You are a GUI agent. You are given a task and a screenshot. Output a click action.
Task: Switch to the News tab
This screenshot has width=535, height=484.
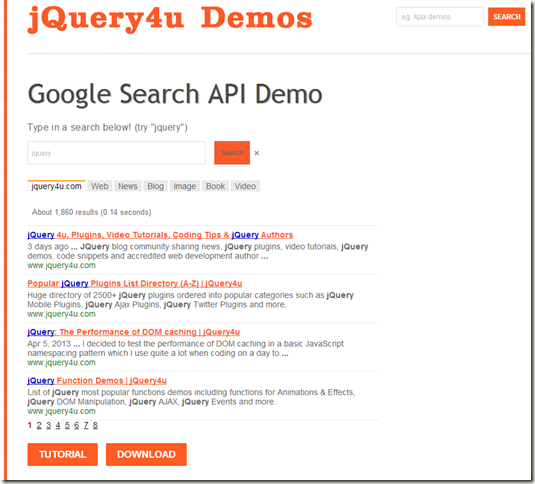pyautogui.click(x=128, y=186)
